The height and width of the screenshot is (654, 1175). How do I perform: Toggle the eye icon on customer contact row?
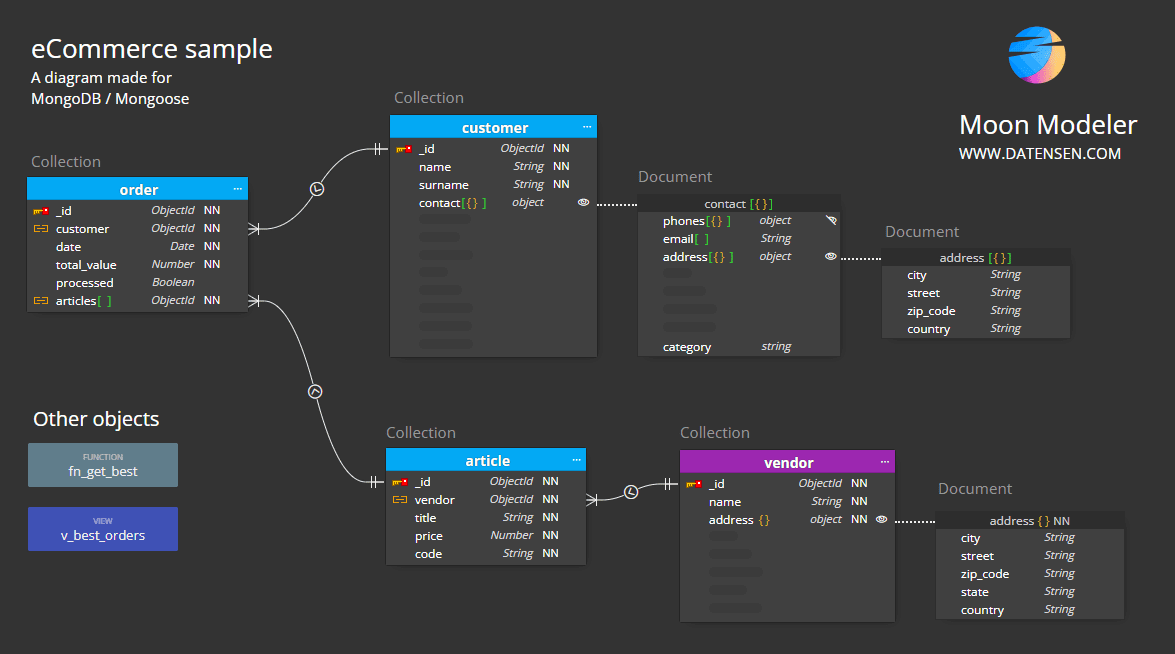pyautogui.click(x=583, y=203)
